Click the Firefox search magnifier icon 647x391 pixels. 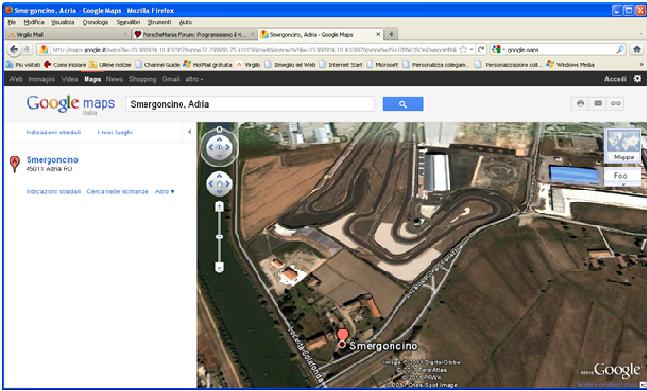pyautogui.click(x=620, y=49)
